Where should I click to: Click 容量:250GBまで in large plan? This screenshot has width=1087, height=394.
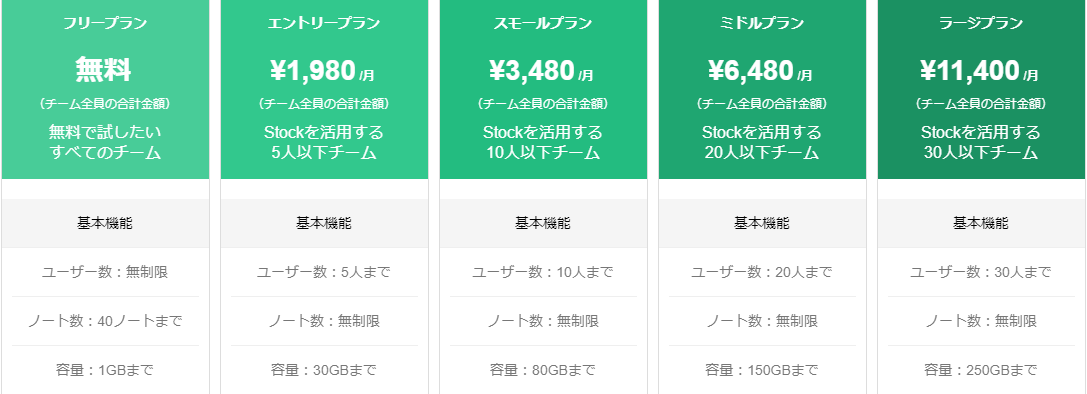point(982,370)
